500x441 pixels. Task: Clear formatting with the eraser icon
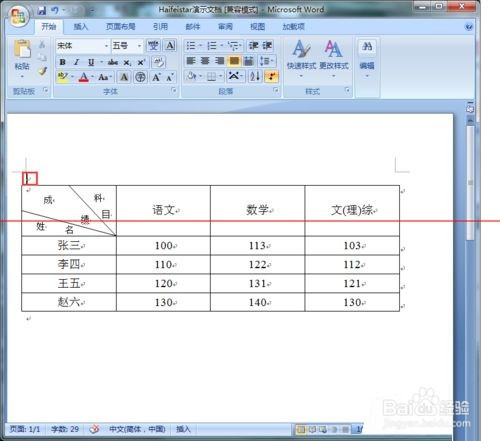click(159, 62)
